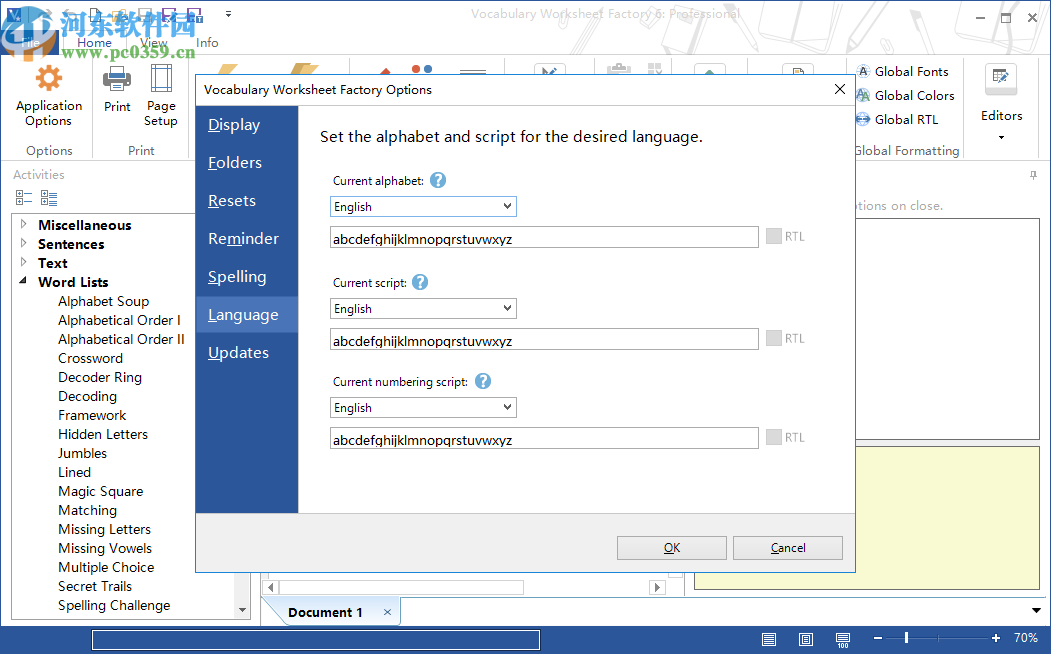Close the Document 1 tab

pyautogui.click(x=387, y=612)
